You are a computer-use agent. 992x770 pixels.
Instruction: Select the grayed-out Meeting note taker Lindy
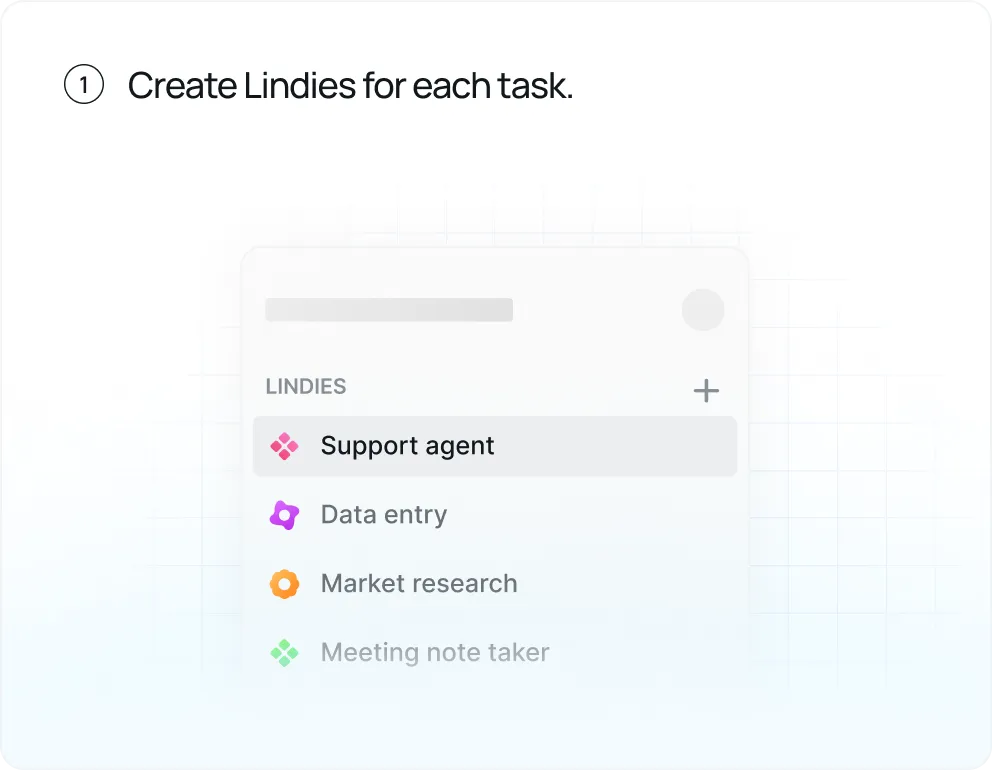tap(434, 652)
